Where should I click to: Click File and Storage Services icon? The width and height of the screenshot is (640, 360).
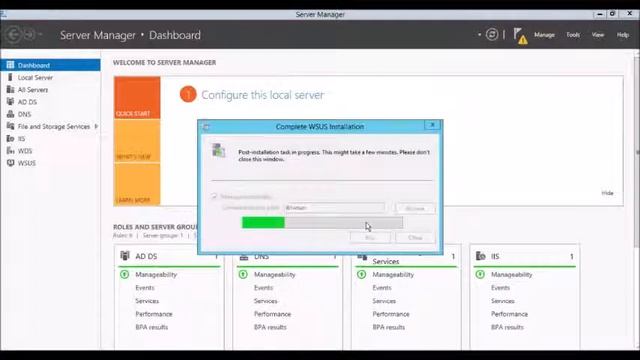click(10, 126)
